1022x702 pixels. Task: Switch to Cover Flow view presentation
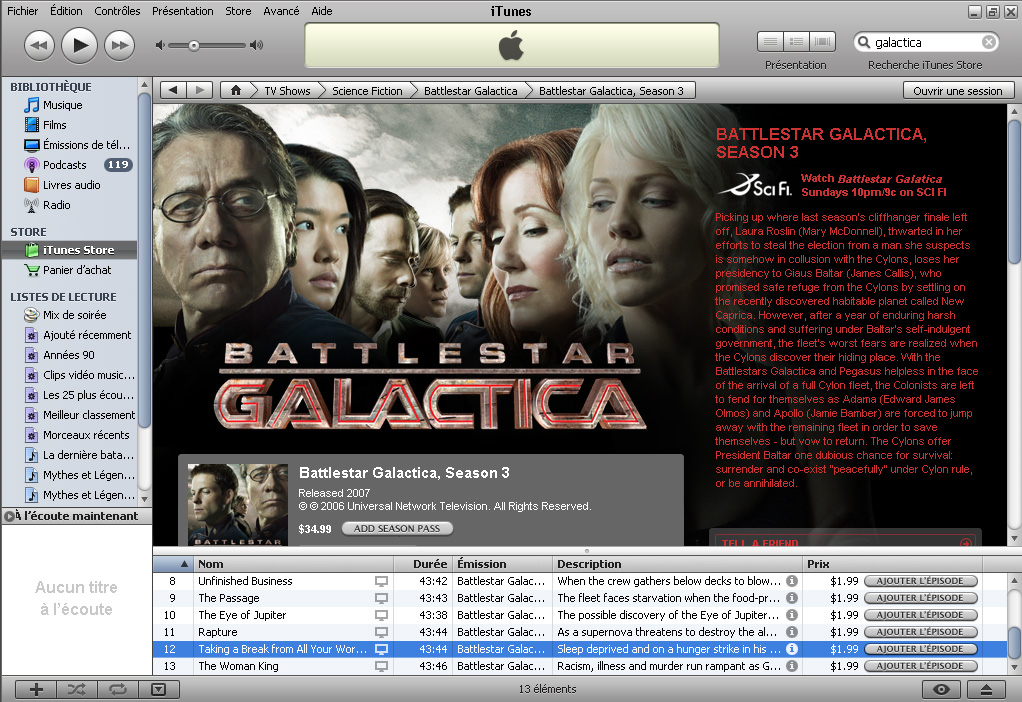tap(823, 42)
